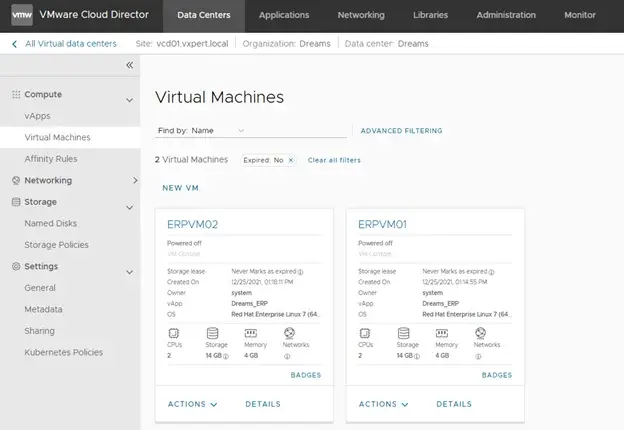Open ADVANCED FILTERING options
The image size is (624, 430).
[401, 131]
